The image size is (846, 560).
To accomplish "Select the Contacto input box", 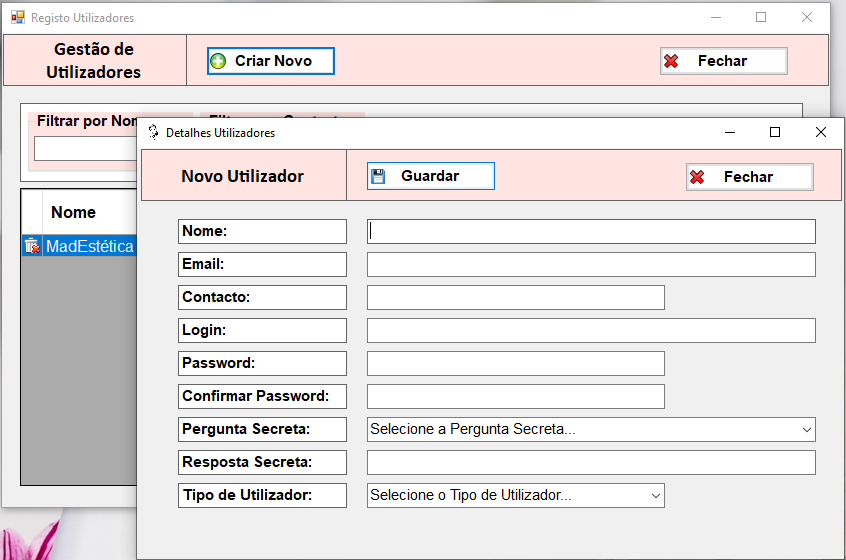I will 515,297.
